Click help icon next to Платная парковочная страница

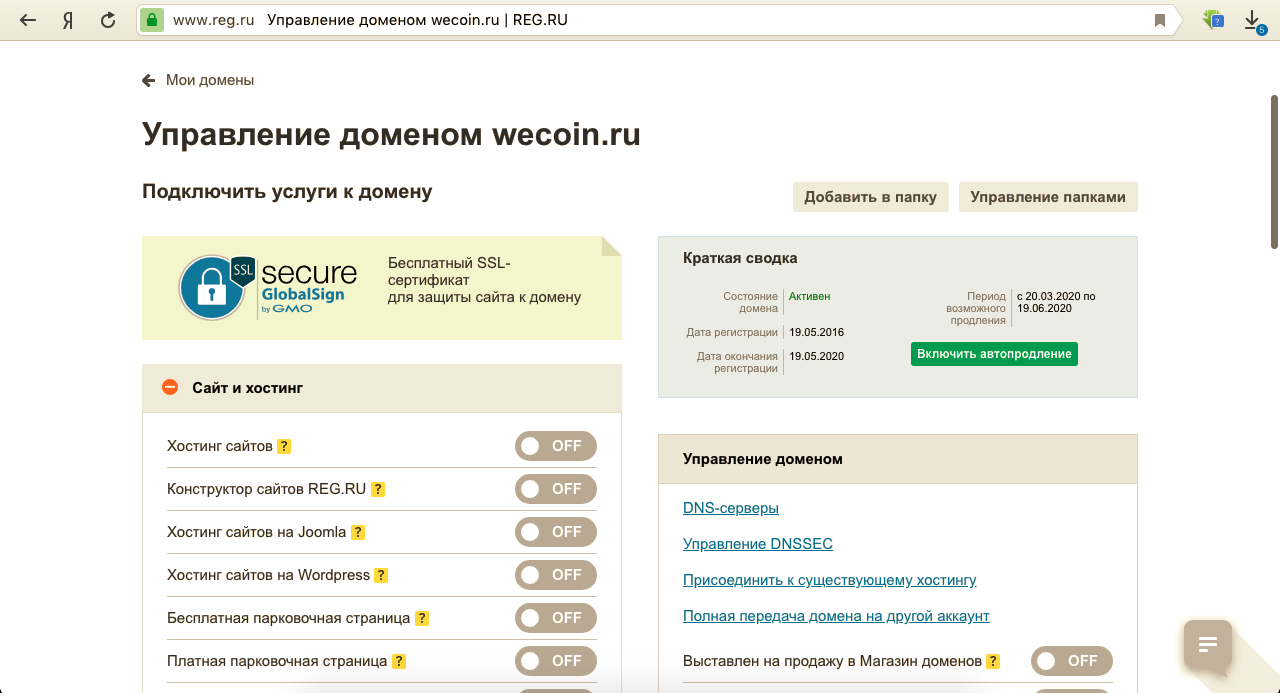pyautogui.click(x=399, y=661)
